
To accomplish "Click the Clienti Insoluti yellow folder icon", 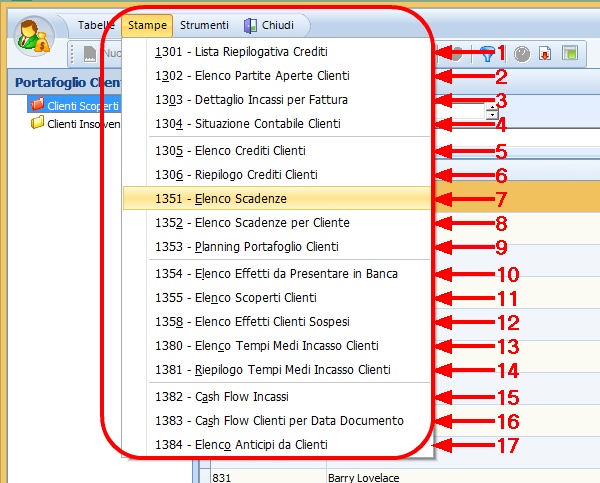I will click(38, 124).
